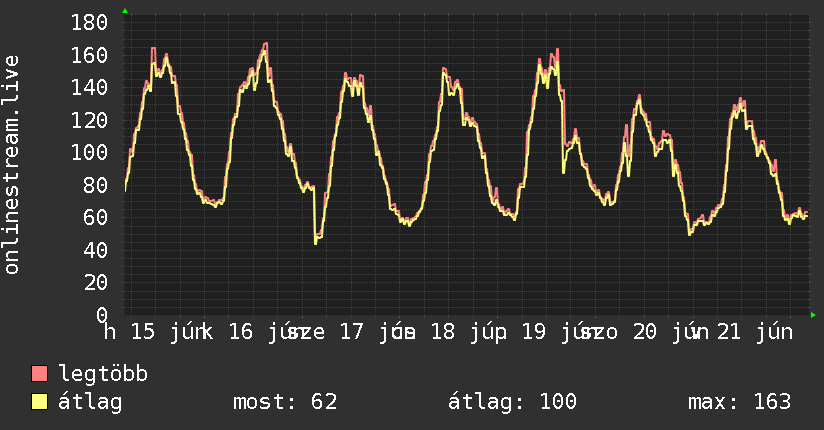Click the most: 62 value

[285, 402]
